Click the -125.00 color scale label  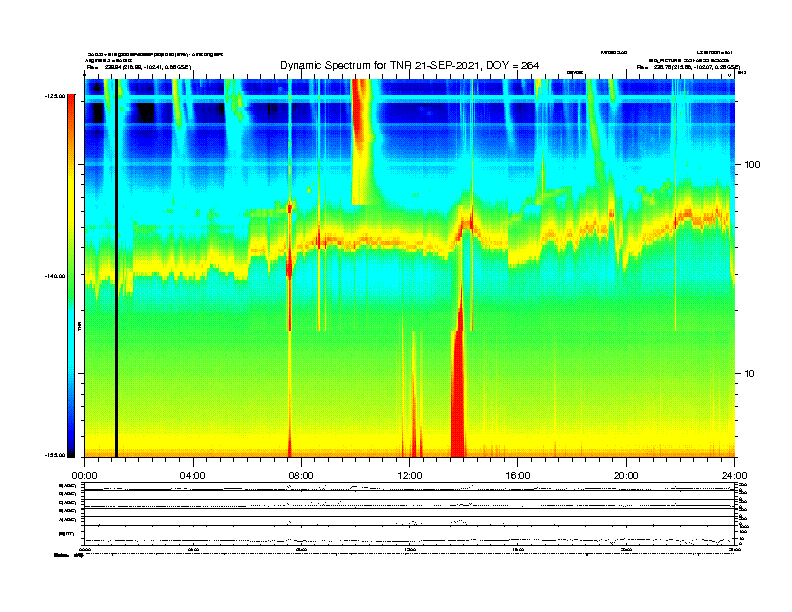(x=55, y=96)
